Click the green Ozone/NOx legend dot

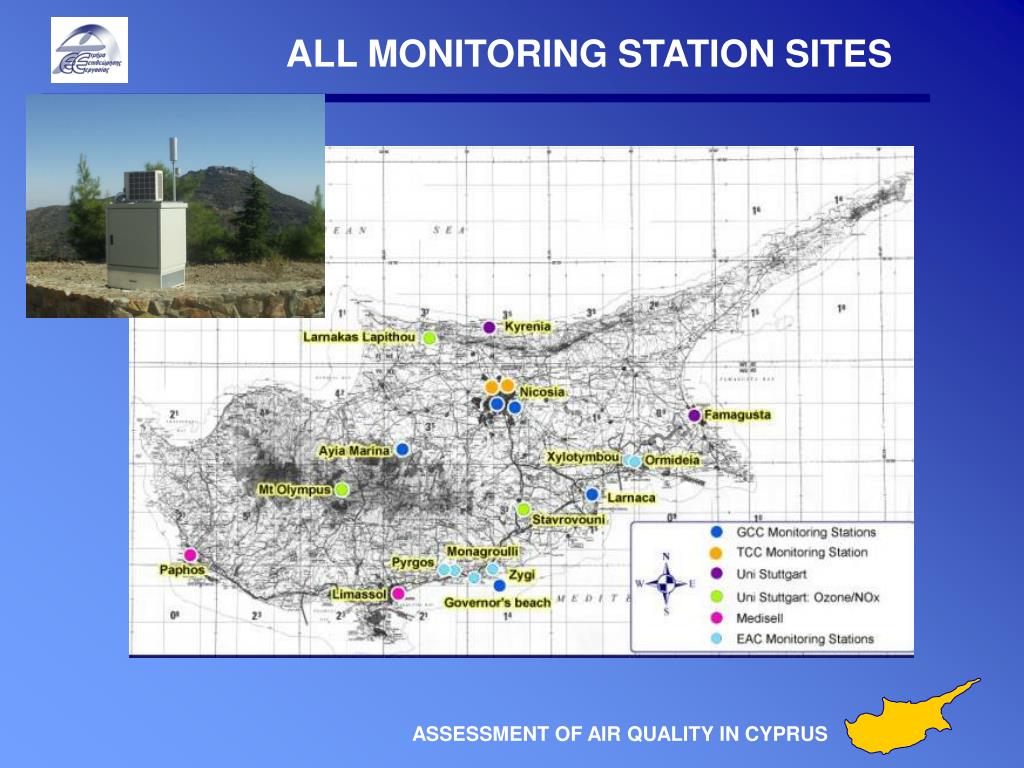click(x=716, y=596)
